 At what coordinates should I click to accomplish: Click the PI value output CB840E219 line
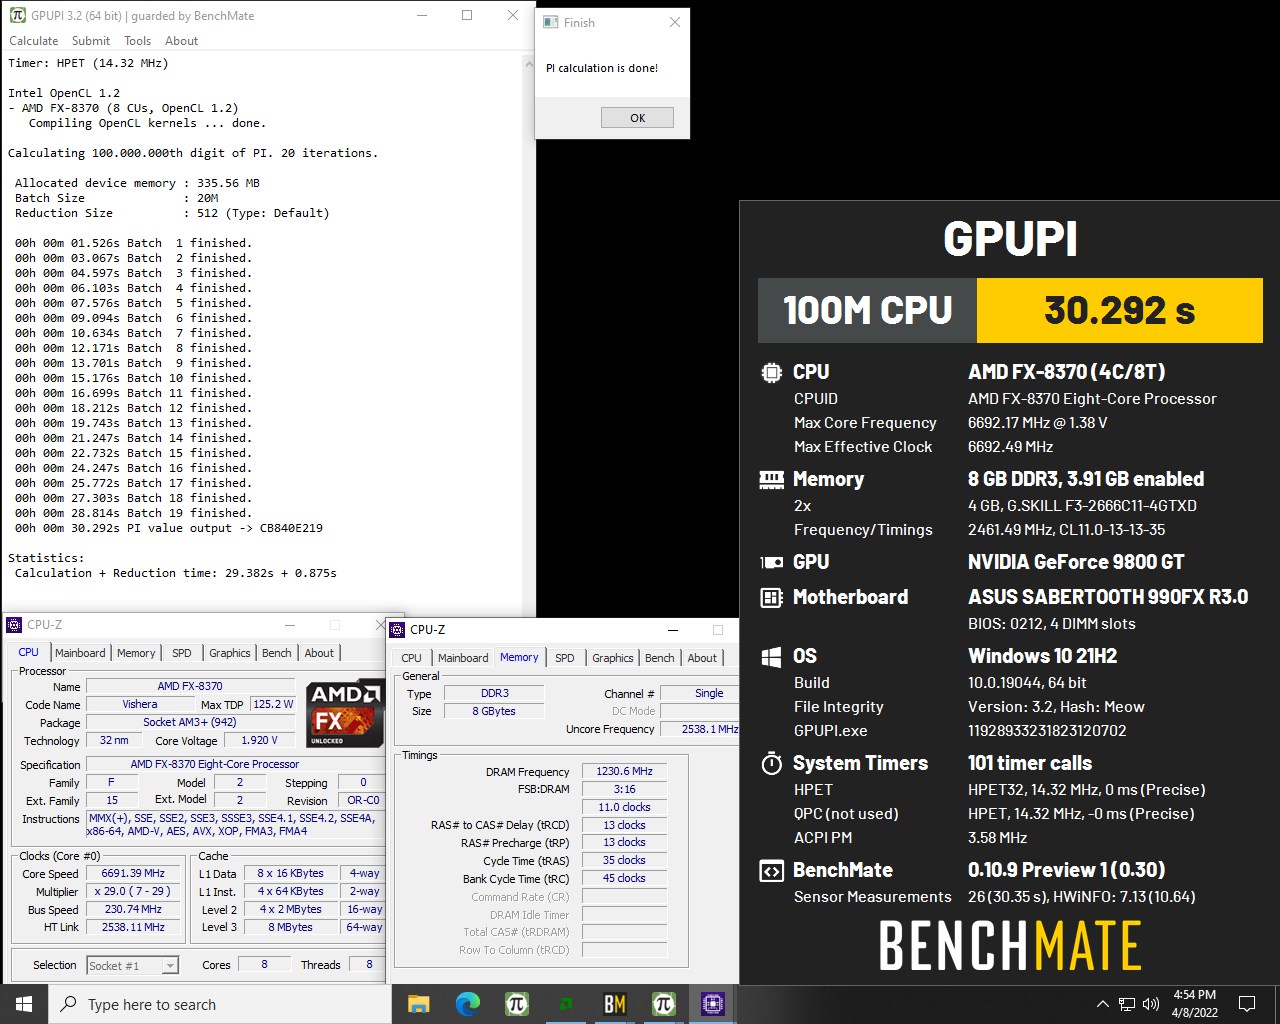169,528
